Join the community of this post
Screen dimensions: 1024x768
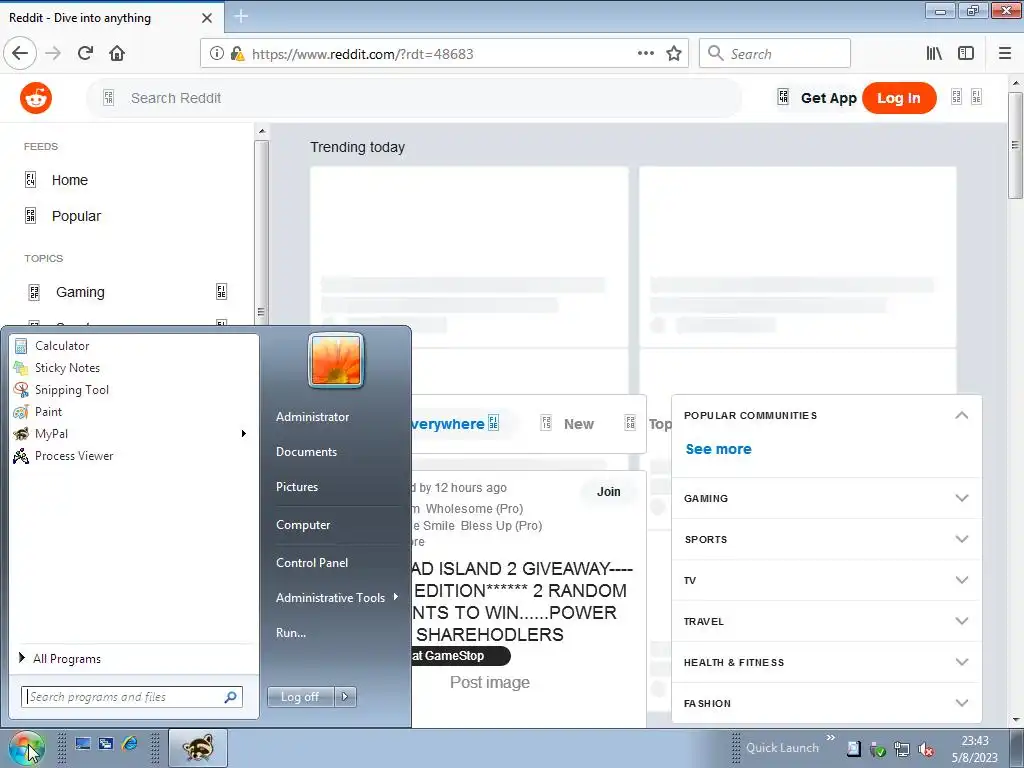coord(608,492)
